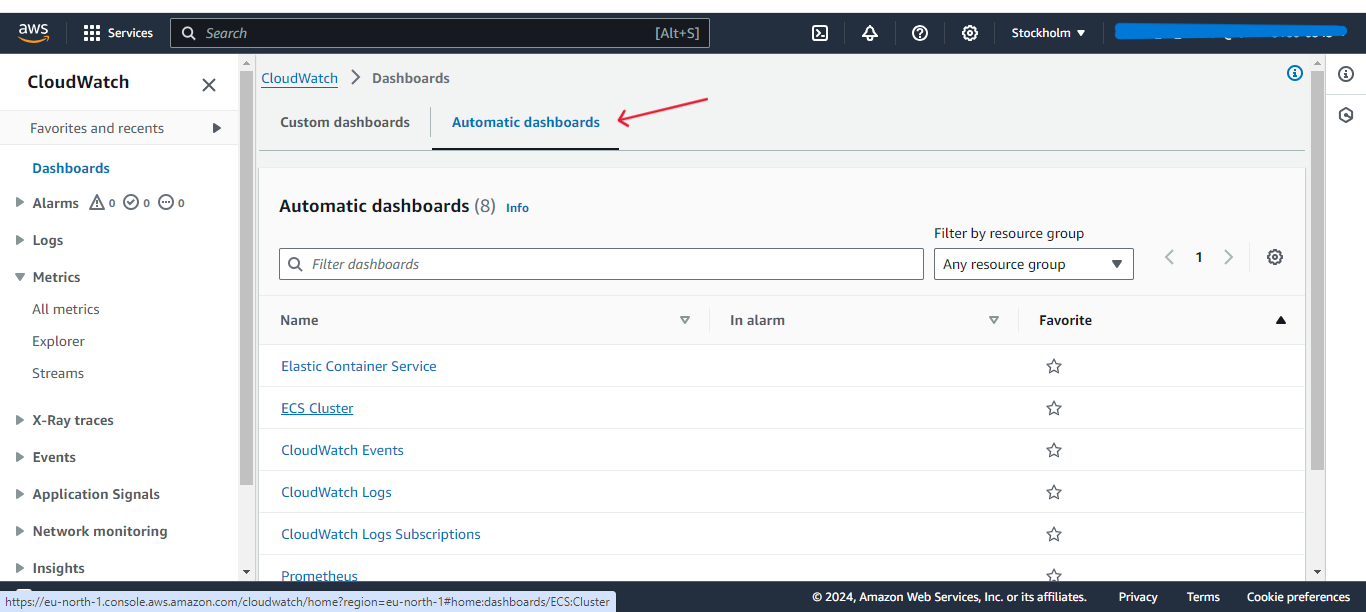This screenshot has width=1366, height=612.
Task: Open metric Streams in the sidebar
Action: 58,373
